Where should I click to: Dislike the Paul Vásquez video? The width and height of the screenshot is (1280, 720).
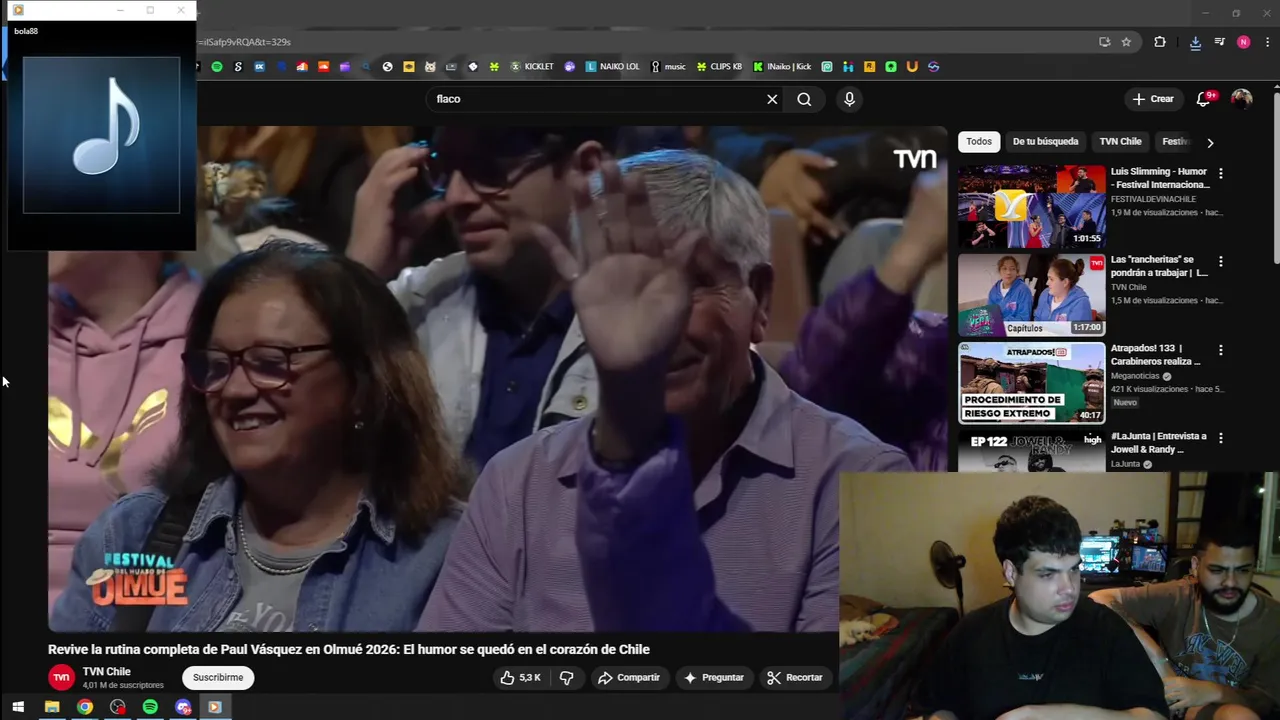tap(566, 677)
